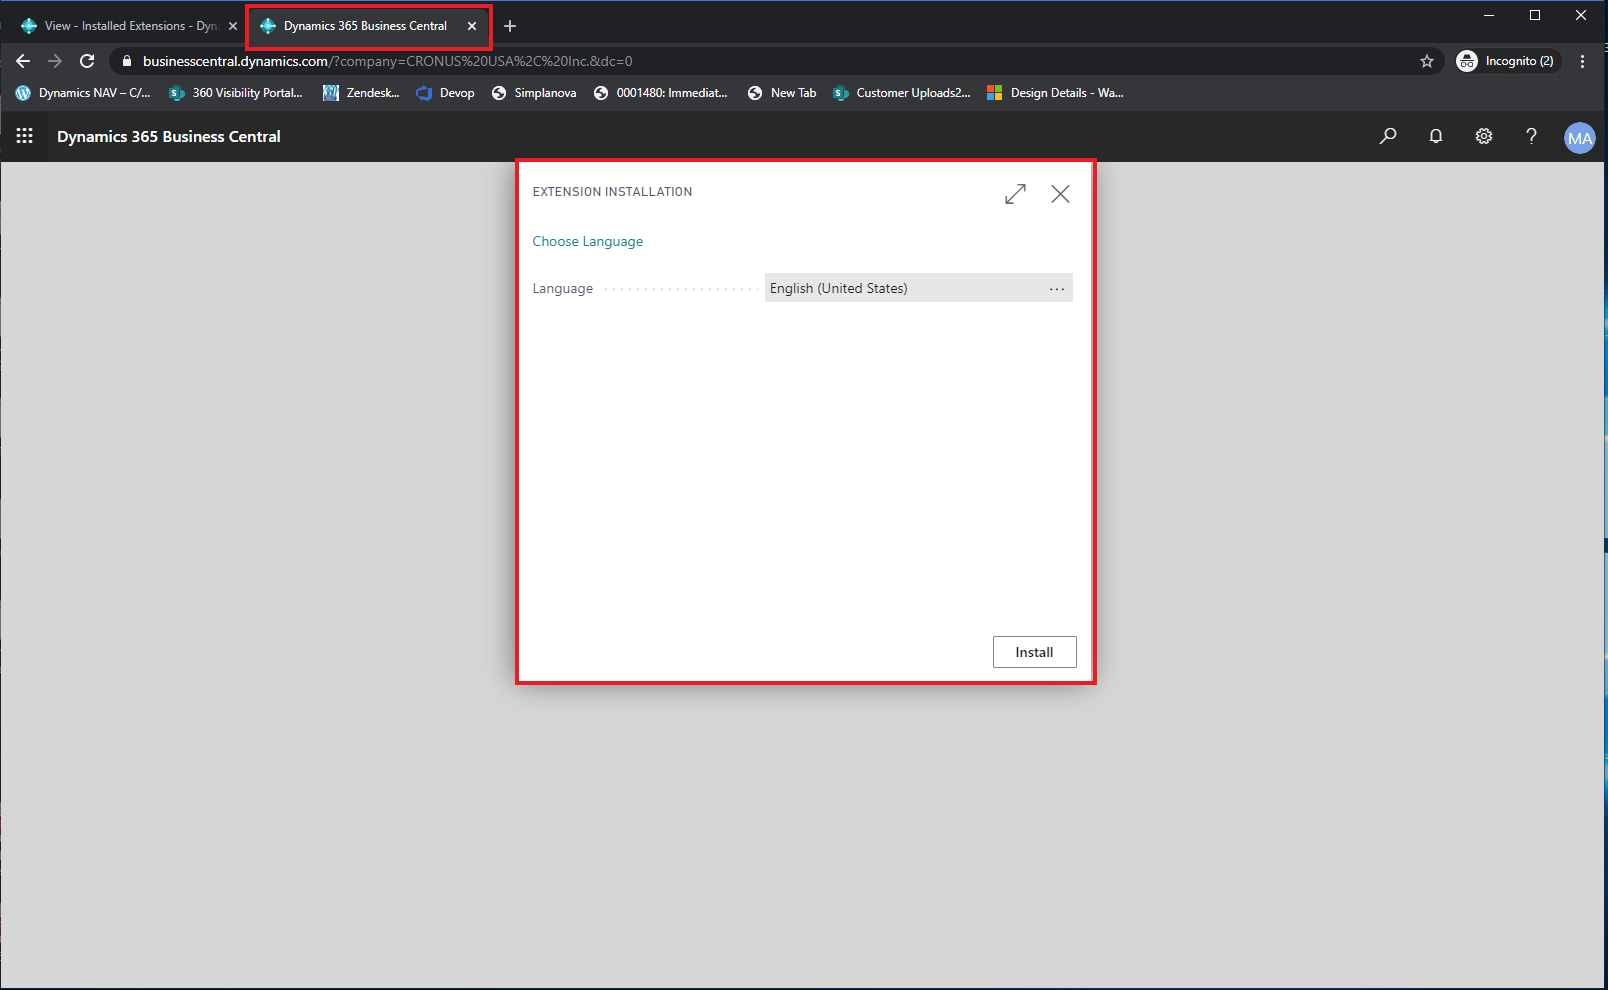Image resolution: width=1608 pixels, height=990 pixels.
Task: Bookmark this page with the star icon
Action: pyautogui.click(x=1427, y=61)
